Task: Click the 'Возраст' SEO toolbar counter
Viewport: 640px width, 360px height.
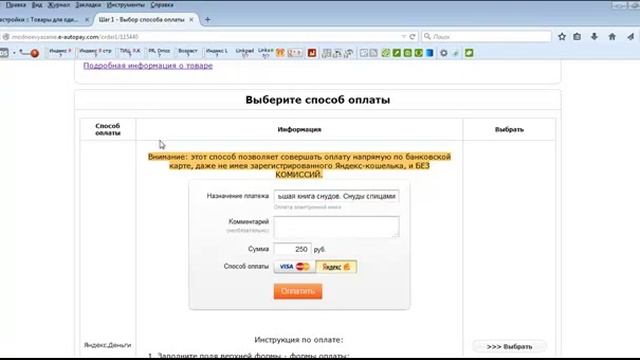Action: (x=188, y=53)
